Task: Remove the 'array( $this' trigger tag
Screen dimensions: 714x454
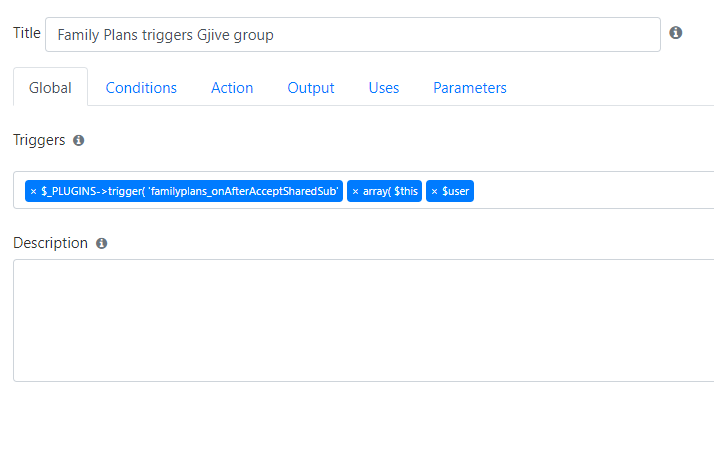Action: (355, 191)
